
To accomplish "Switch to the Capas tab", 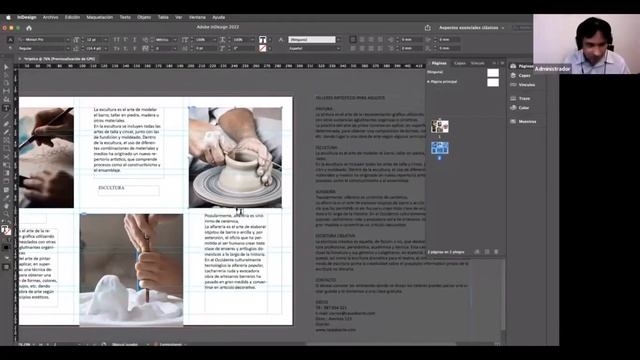I will click(460, 63).
